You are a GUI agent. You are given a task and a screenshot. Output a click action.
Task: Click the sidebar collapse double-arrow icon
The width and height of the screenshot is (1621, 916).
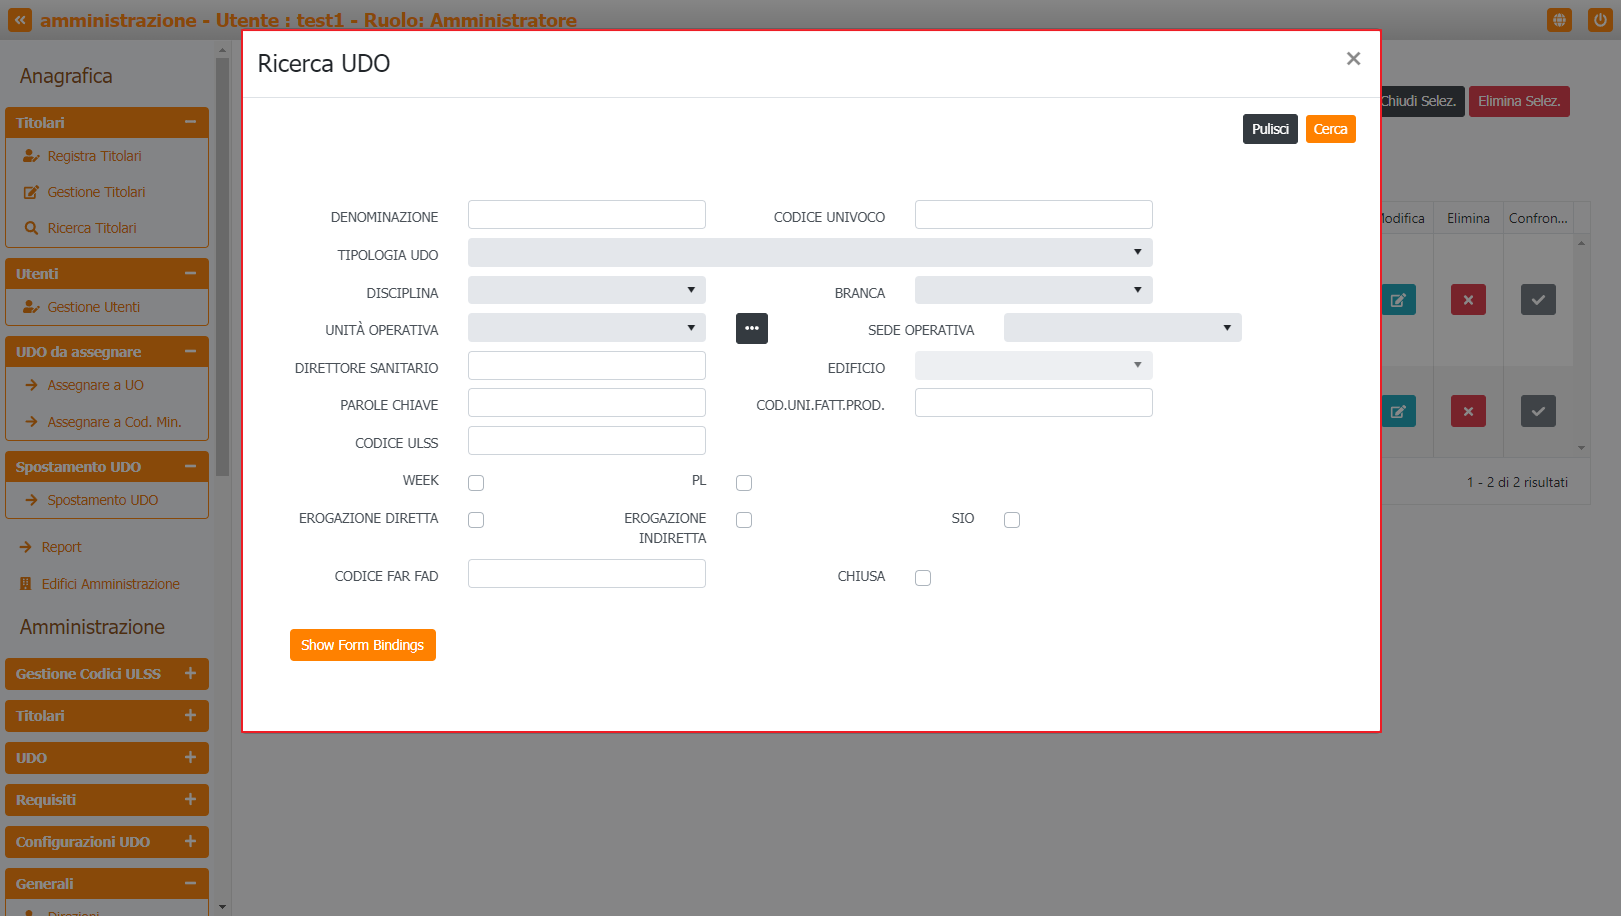tap(20, 20)
